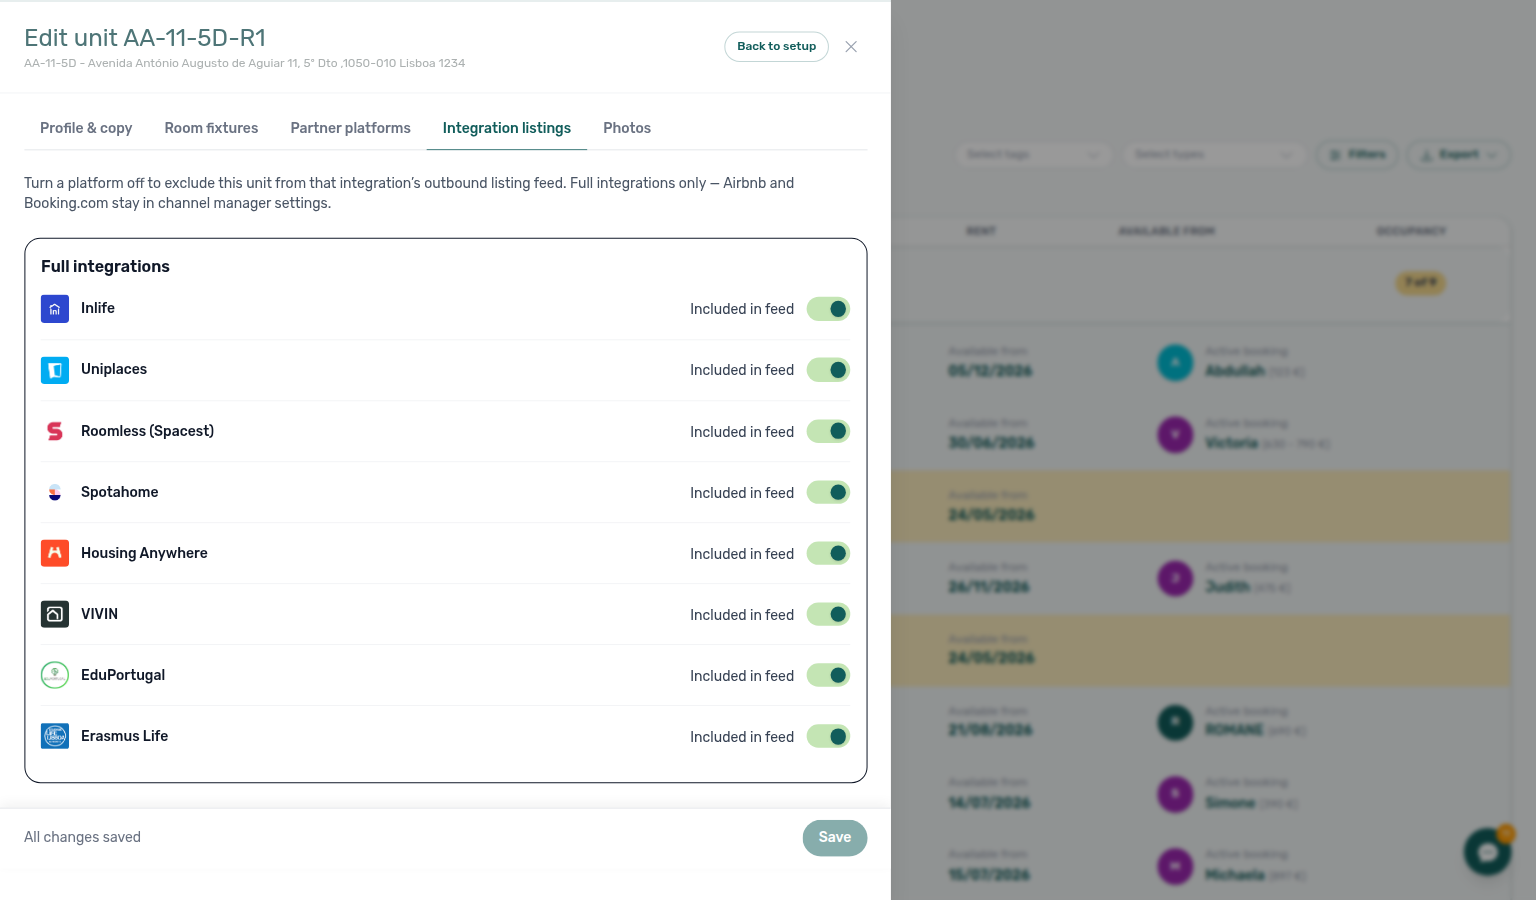This screenshot has height=900, width=1536.
Task: Toggle EduPortugal feed inclusion switch
Action: [x=829, y=675]
